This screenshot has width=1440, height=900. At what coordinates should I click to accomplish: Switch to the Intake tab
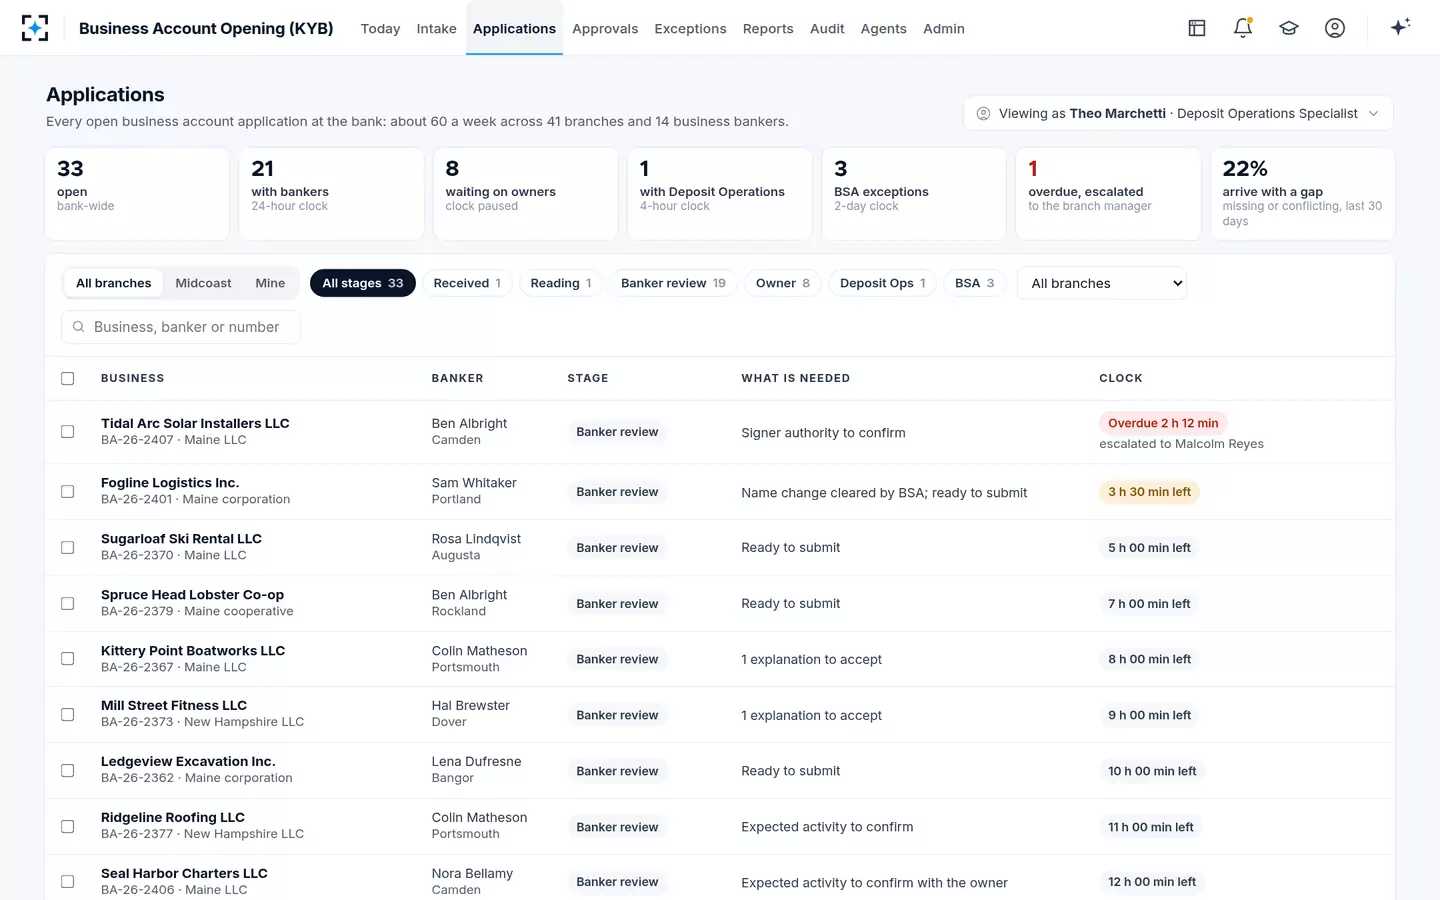pyautogui.click(x=437, y=28)
